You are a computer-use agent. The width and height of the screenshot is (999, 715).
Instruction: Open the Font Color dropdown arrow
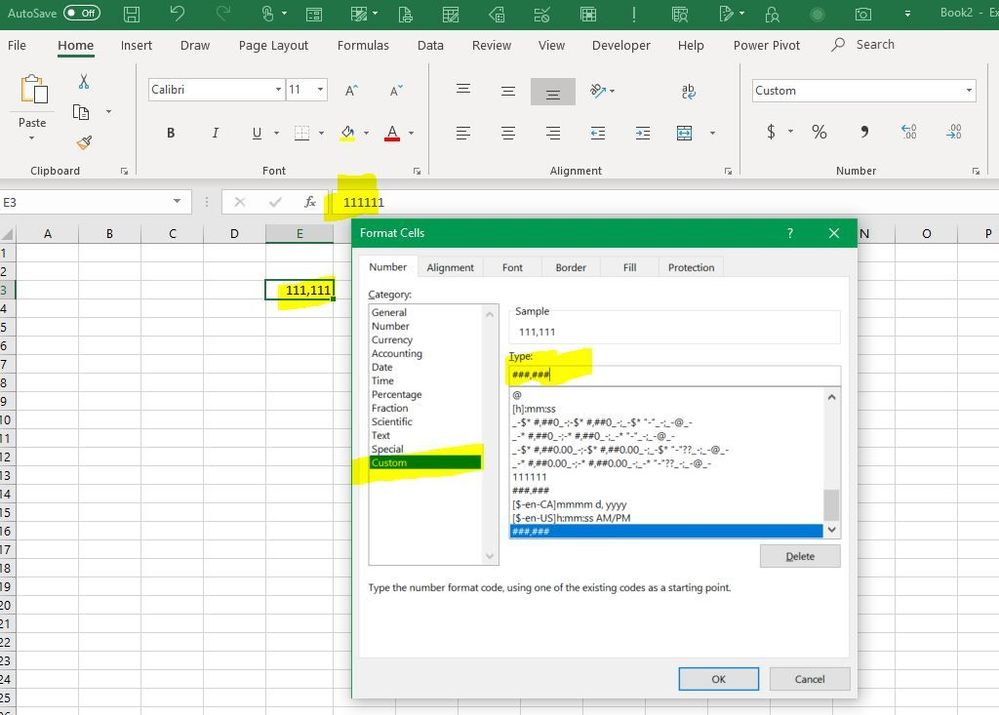pos(411,133)
